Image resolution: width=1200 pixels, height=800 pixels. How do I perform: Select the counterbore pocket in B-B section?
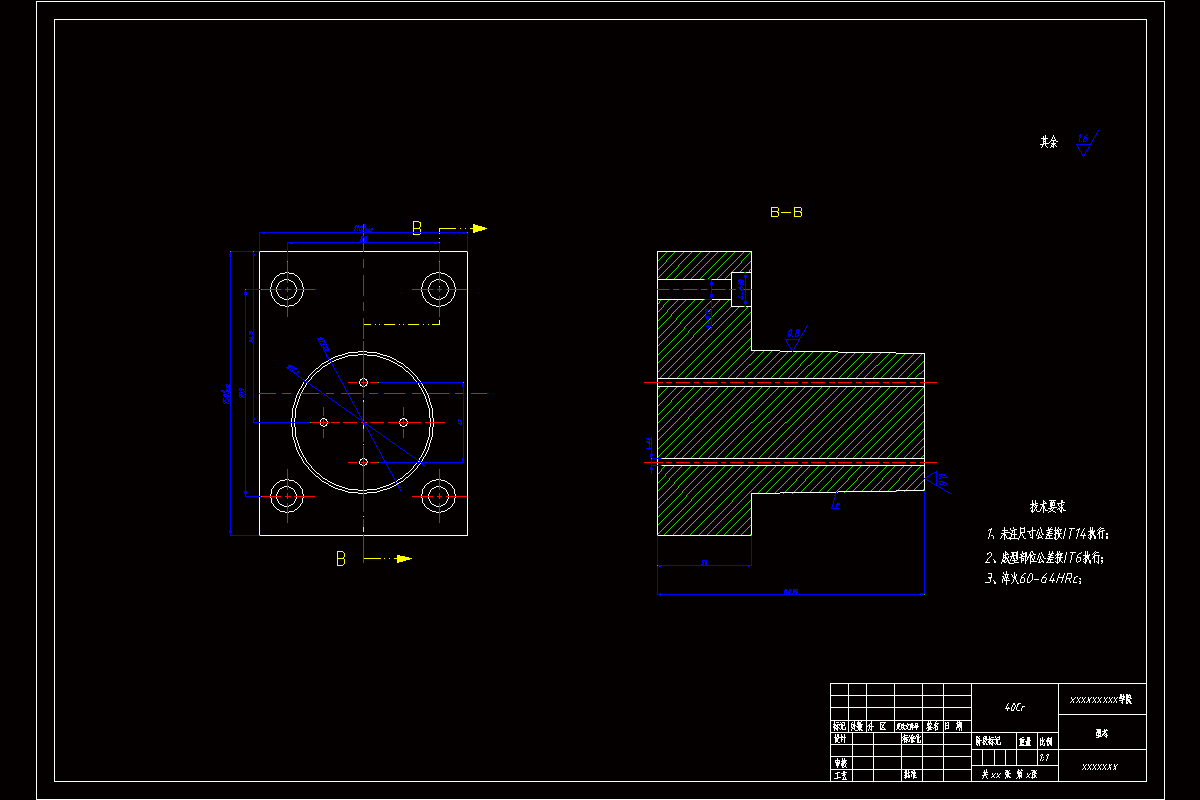tap(741, 289)
